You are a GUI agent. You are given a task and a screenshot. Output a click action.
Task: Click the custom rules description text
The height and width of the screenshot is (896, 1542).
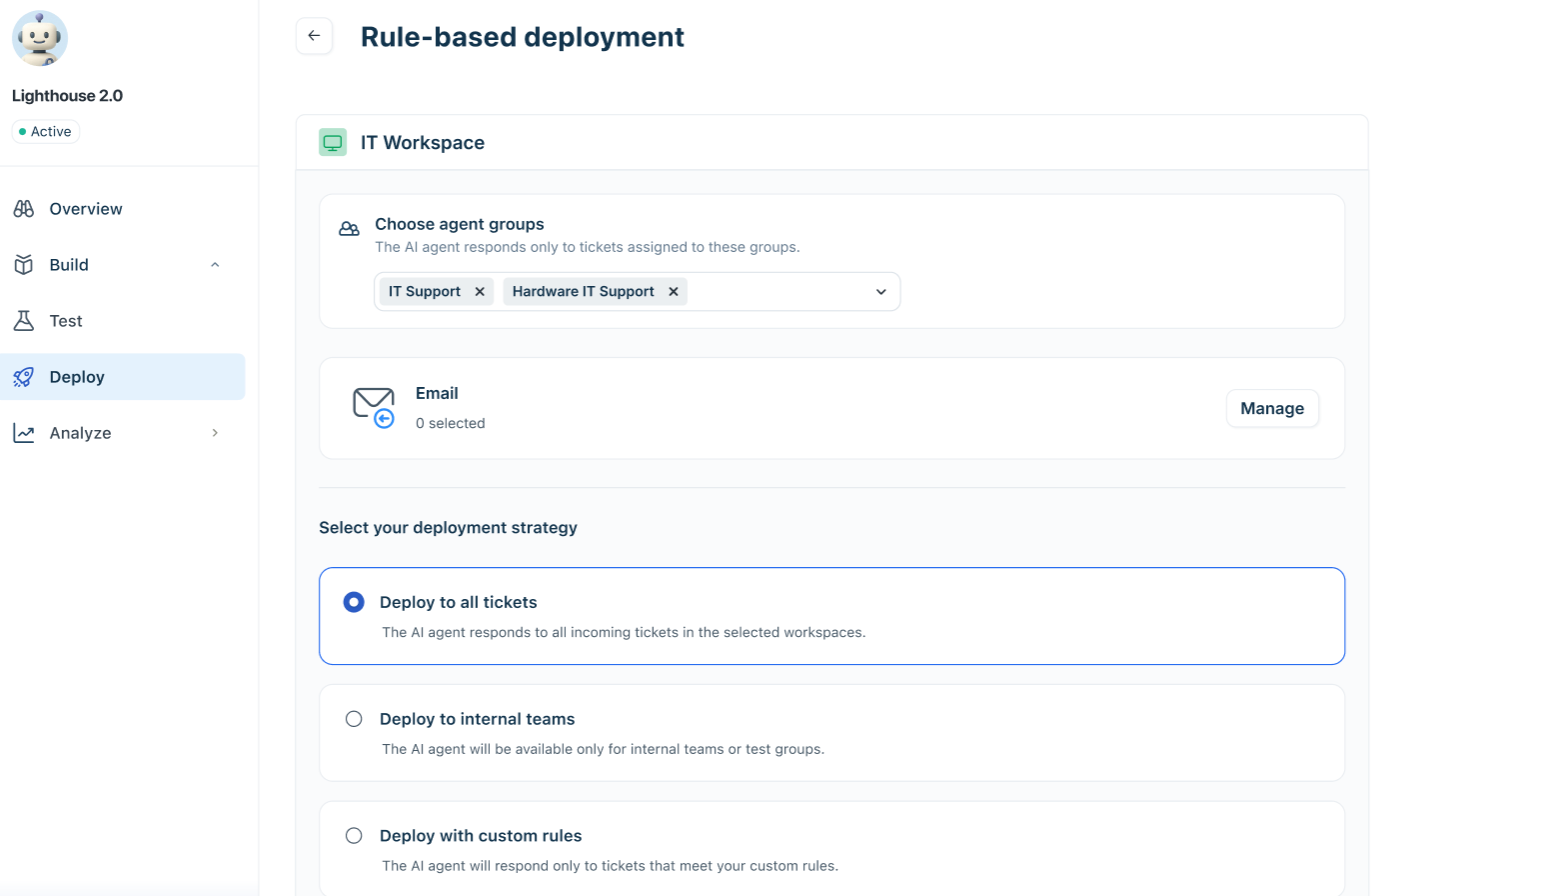point(610,866)
